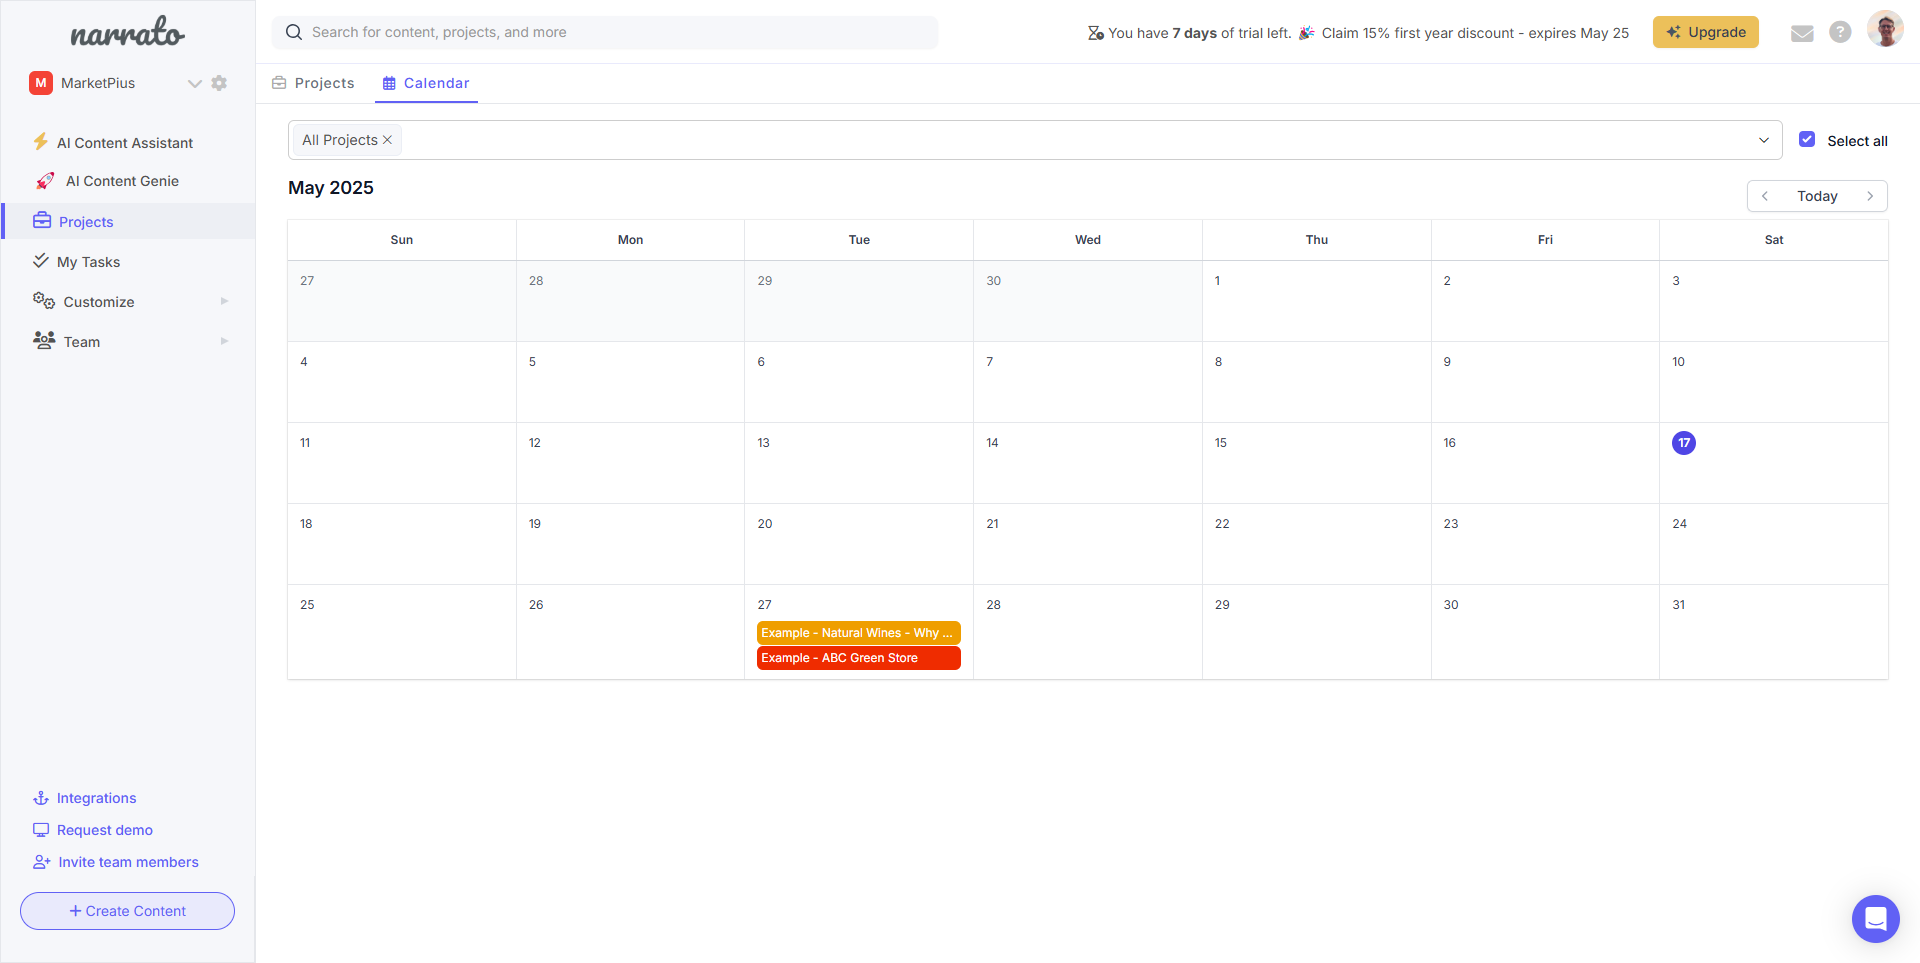Expand the Team submenu
The height and width of the screenshot is (963, 1920).
point(224,341)
